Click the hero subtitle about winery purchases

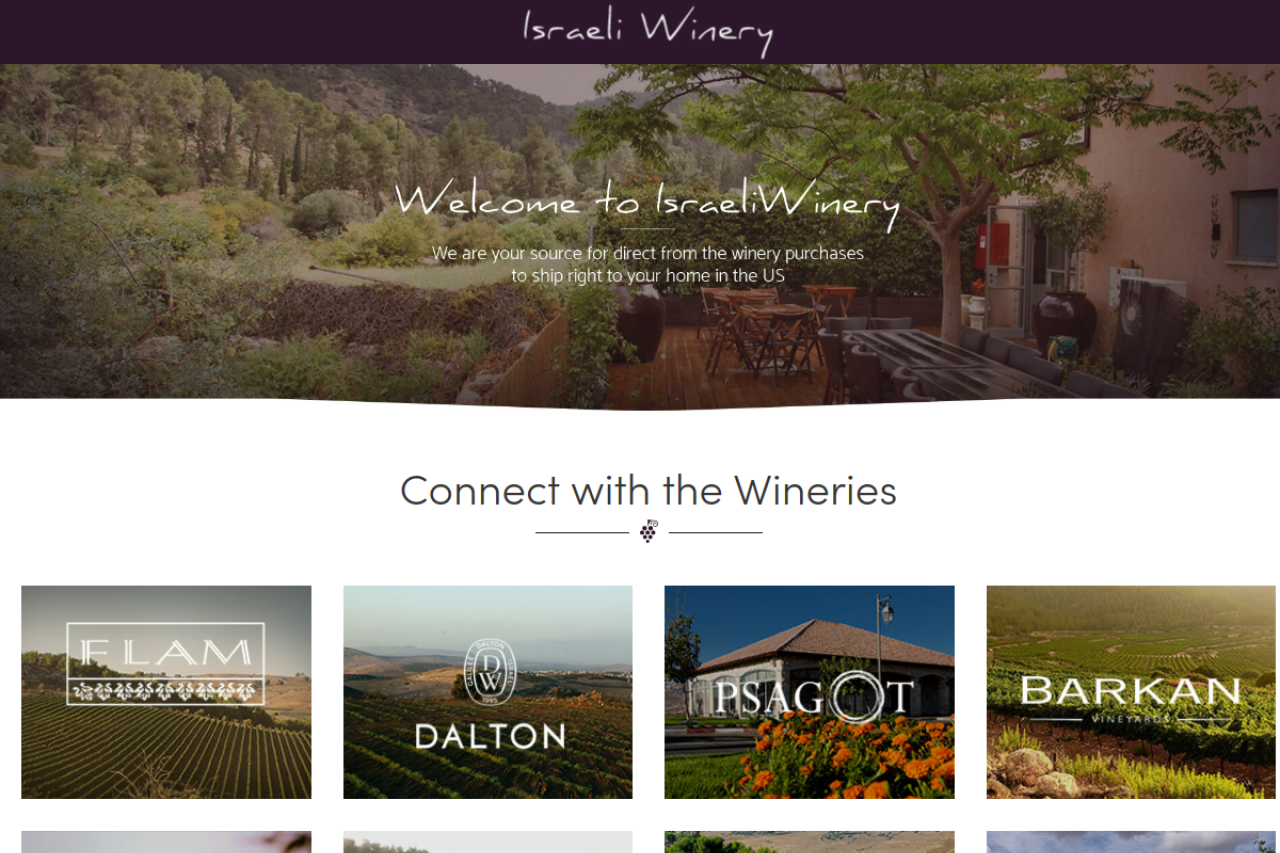coord(648,264)
